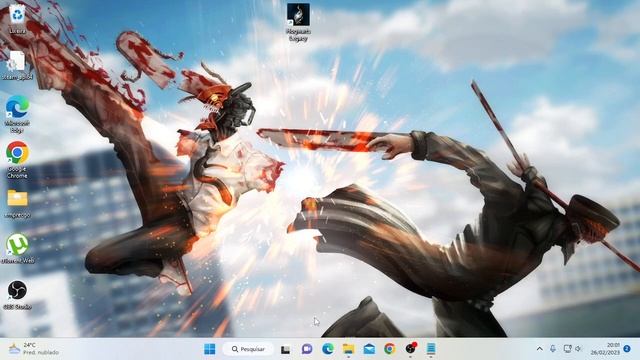The width and height of the screenshot is (640, 360).
Task: Switch to OBS Studio in taskbar
Action: pos(411,348)
